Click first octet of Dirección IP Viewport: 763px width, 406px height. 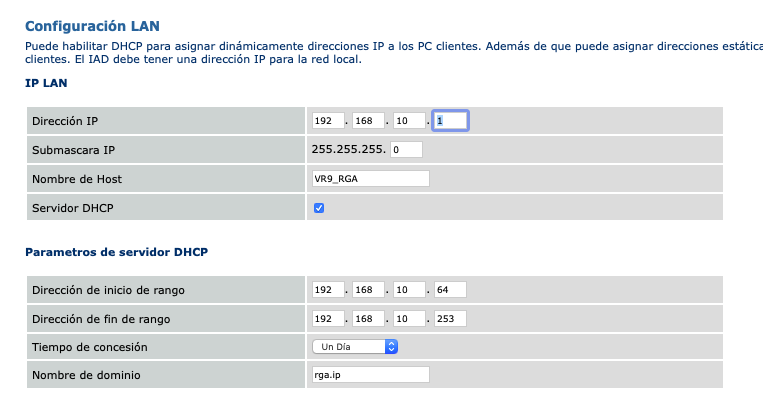click(x=327, y=121)
